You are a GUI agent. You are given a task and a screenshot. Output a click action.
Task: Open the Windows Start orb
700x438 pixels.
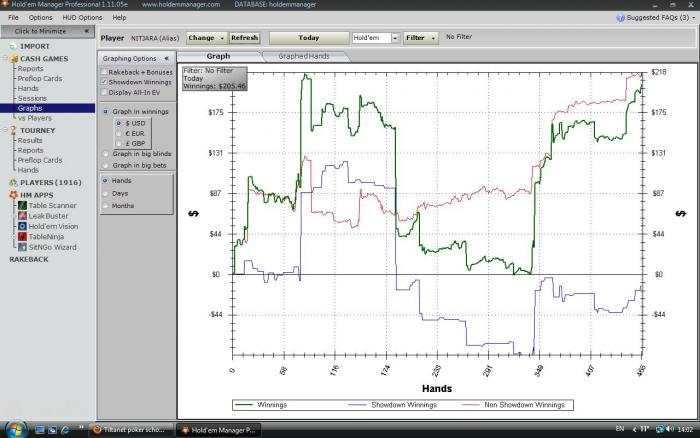[x=15, y=430]
